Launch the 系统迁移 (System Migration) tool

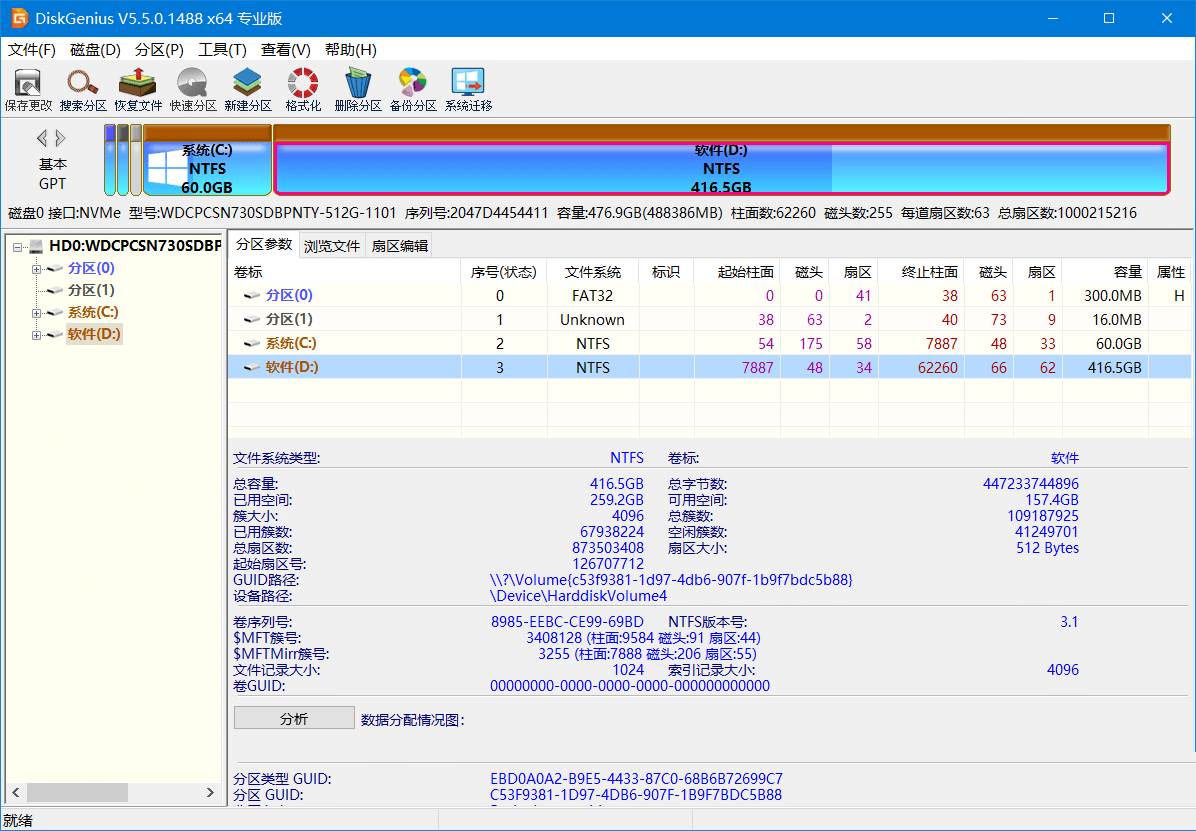click(468, 89)
